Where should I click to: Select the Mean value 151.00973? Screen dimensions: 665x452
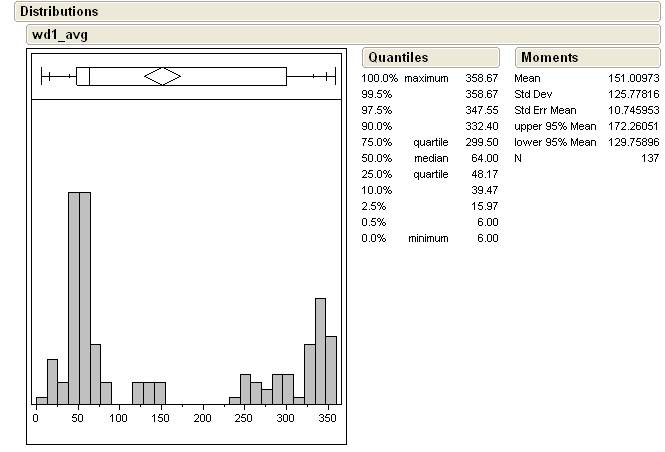633,78
